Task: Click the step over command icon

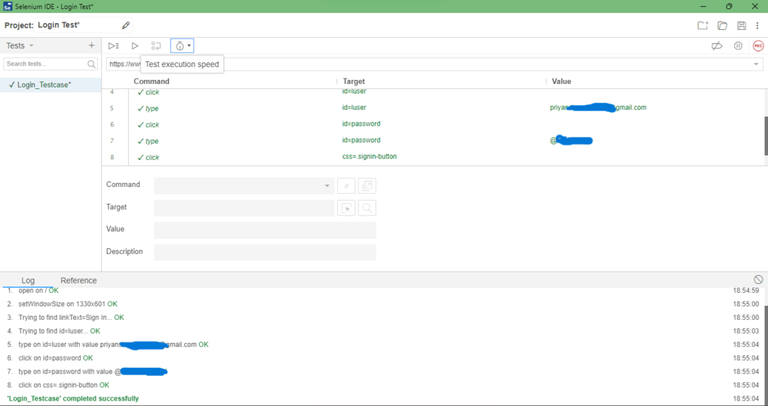Action: click(x=156, y=46)
